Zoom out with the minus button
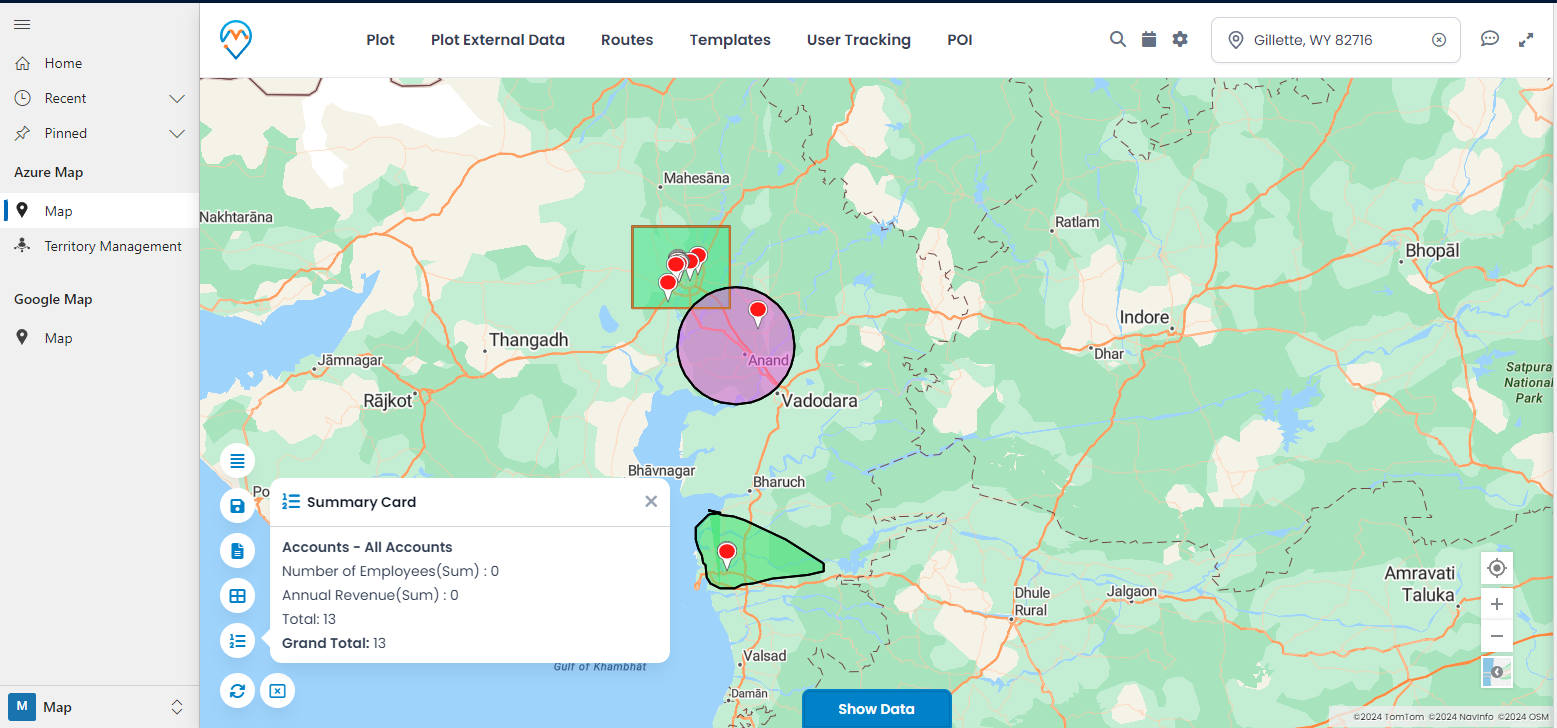The height and width of the screenshot is (728, 1557). tap(1497, 636)
